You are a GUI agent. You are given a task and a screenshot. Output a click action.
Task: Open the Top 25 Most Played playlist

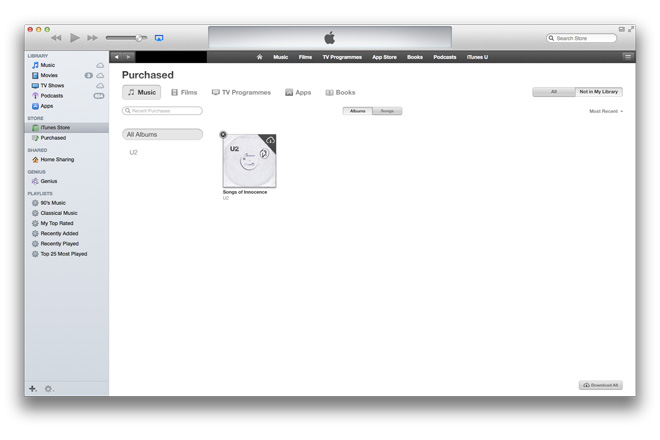click(64, 254)
